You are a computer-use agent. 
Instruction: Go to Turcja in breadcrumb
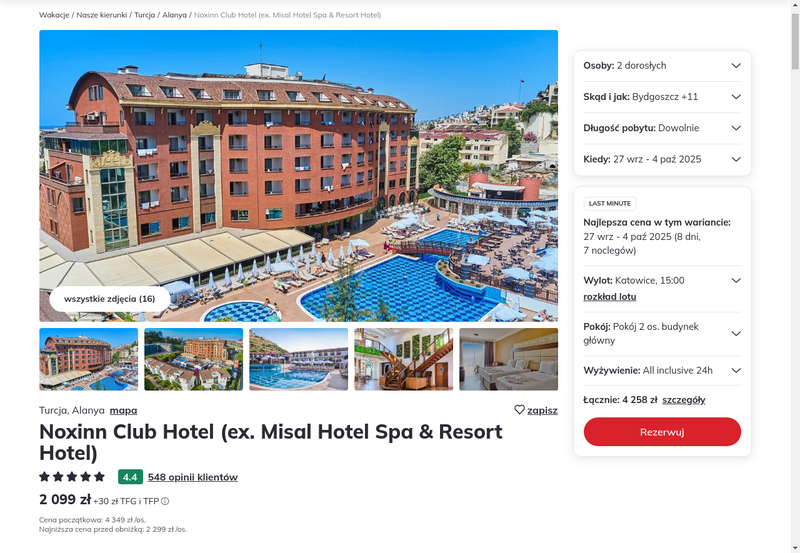[144, 15]
